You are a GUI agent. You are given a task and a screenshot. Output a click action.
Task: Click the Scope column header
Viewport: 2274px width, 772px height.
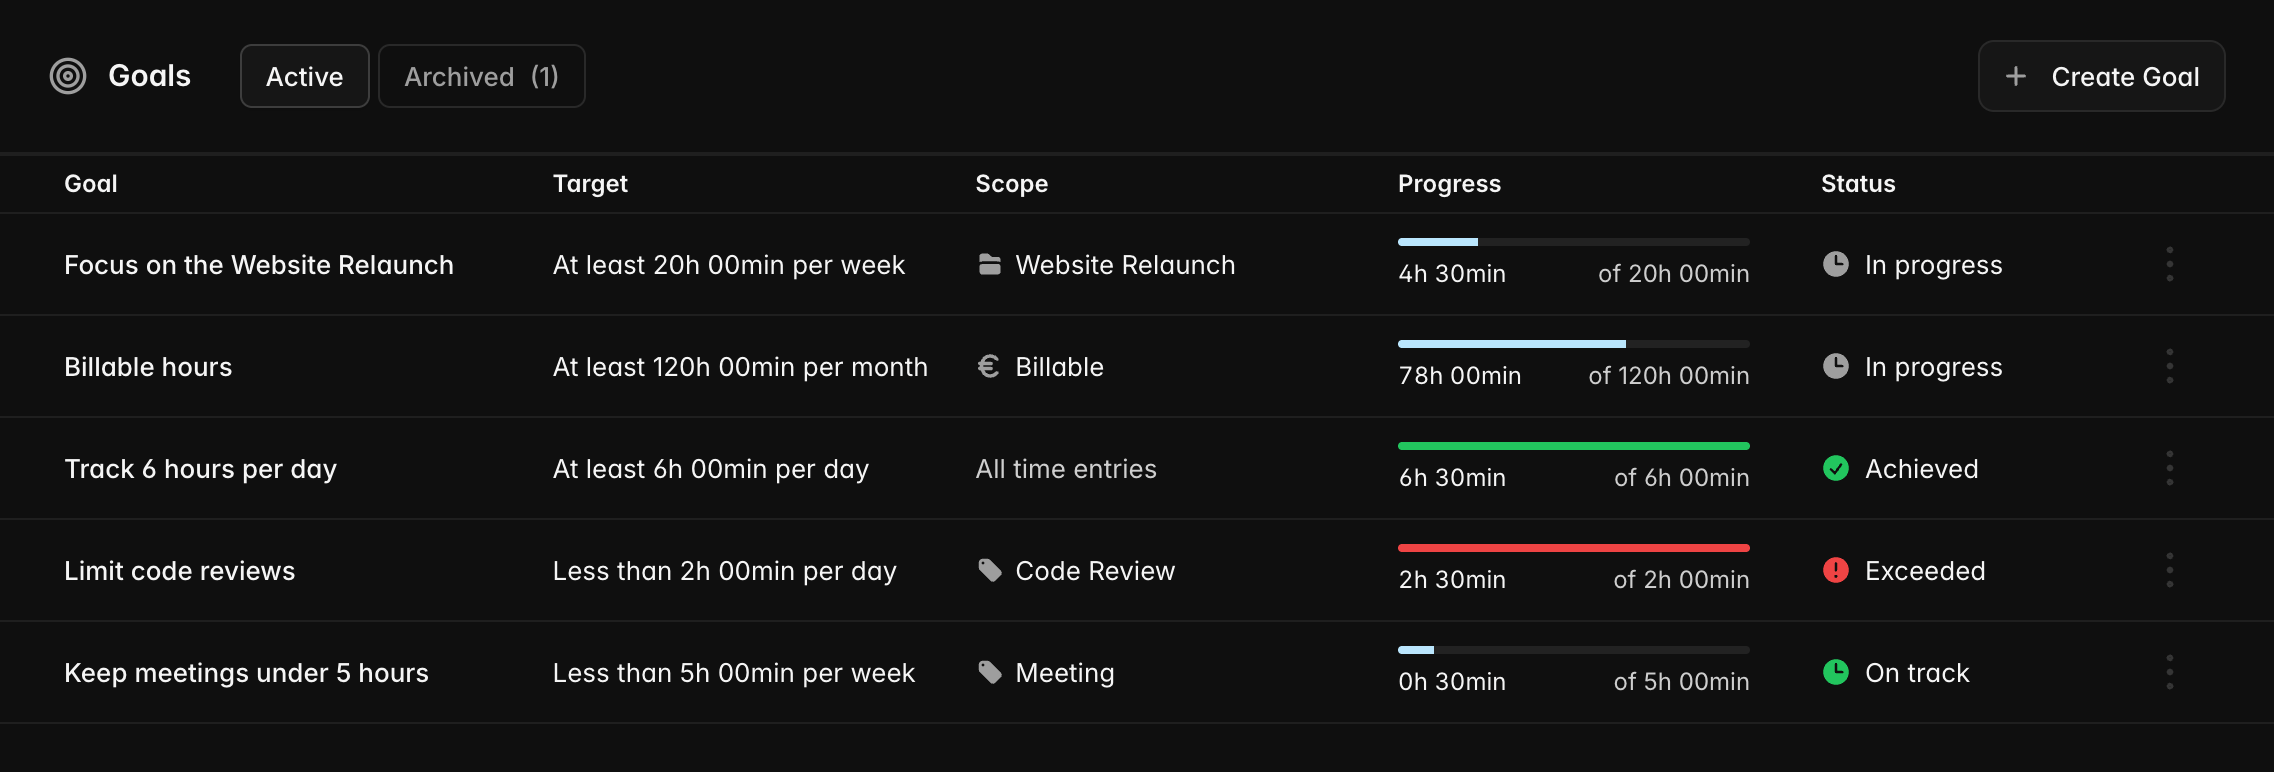tap(1012, 184)
